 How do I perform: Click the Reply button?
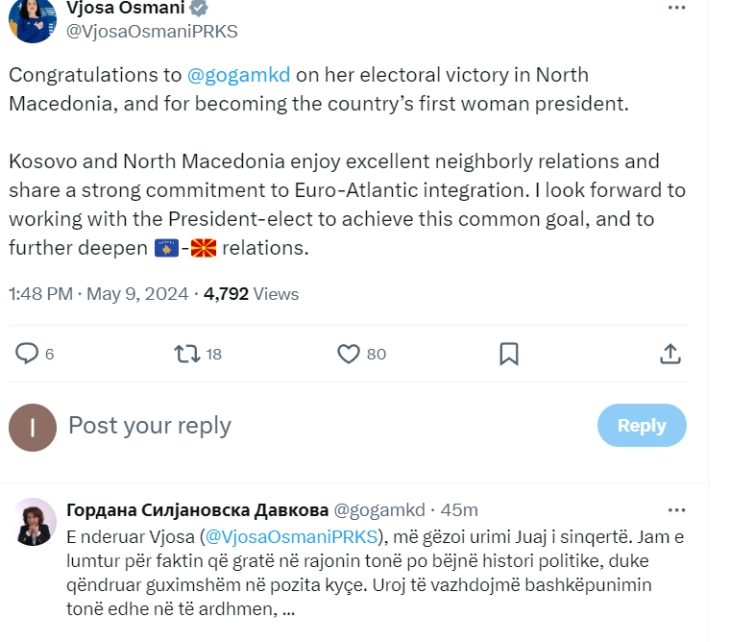(641, 425)
